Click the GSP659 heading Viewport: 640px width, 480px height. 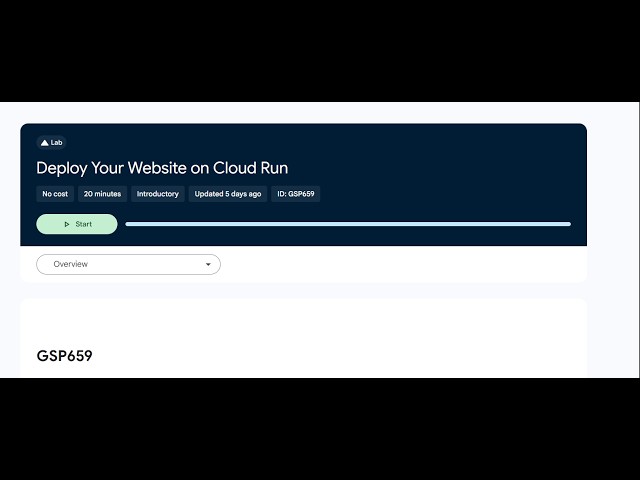(x=64, y=356)
